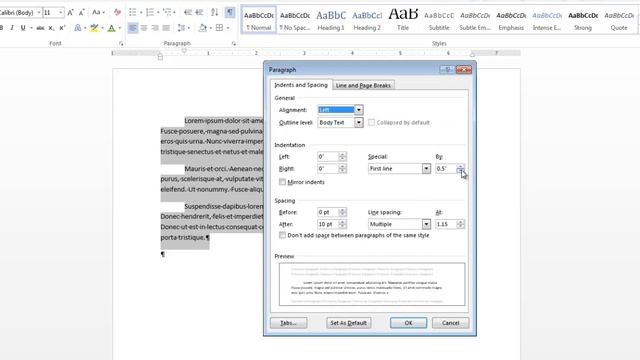Clear all formatting with eraser icon
This screenshot has width=640, height=360.
(x=117, y=13)
